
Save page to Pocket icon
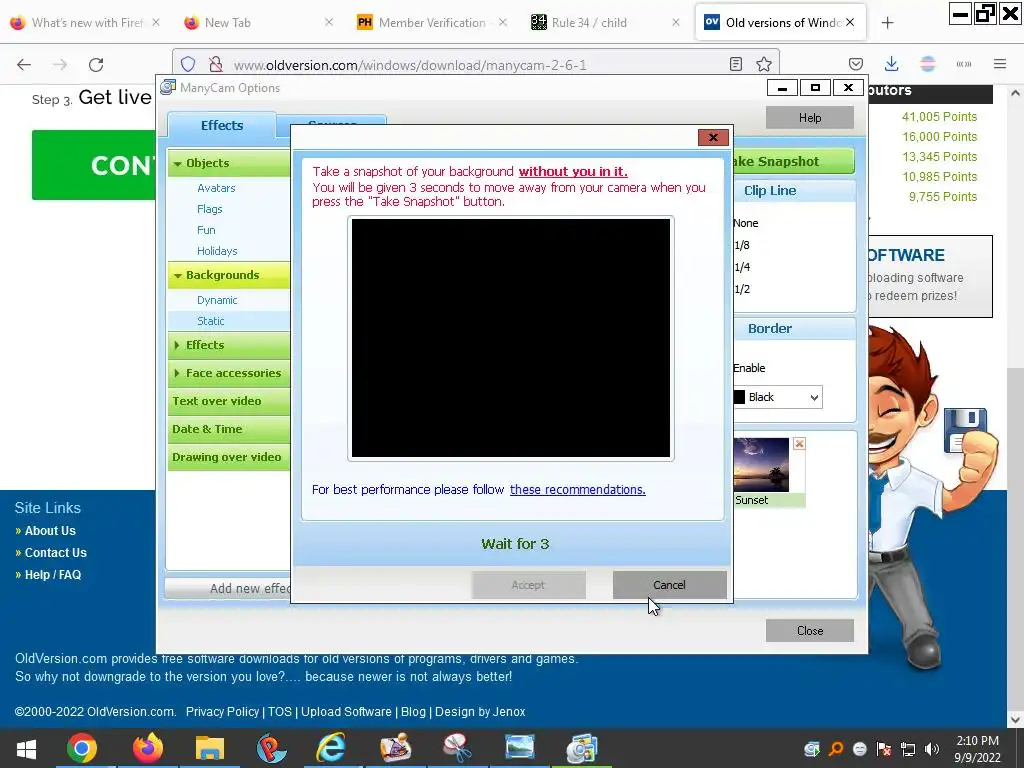pyautogui.click(x=856, y=64)
